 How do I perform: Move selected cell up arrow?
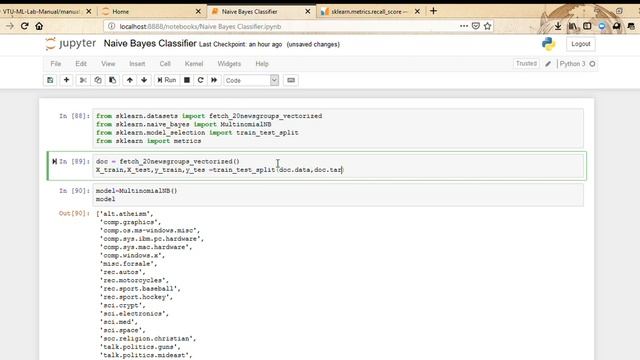coord(129,80)
